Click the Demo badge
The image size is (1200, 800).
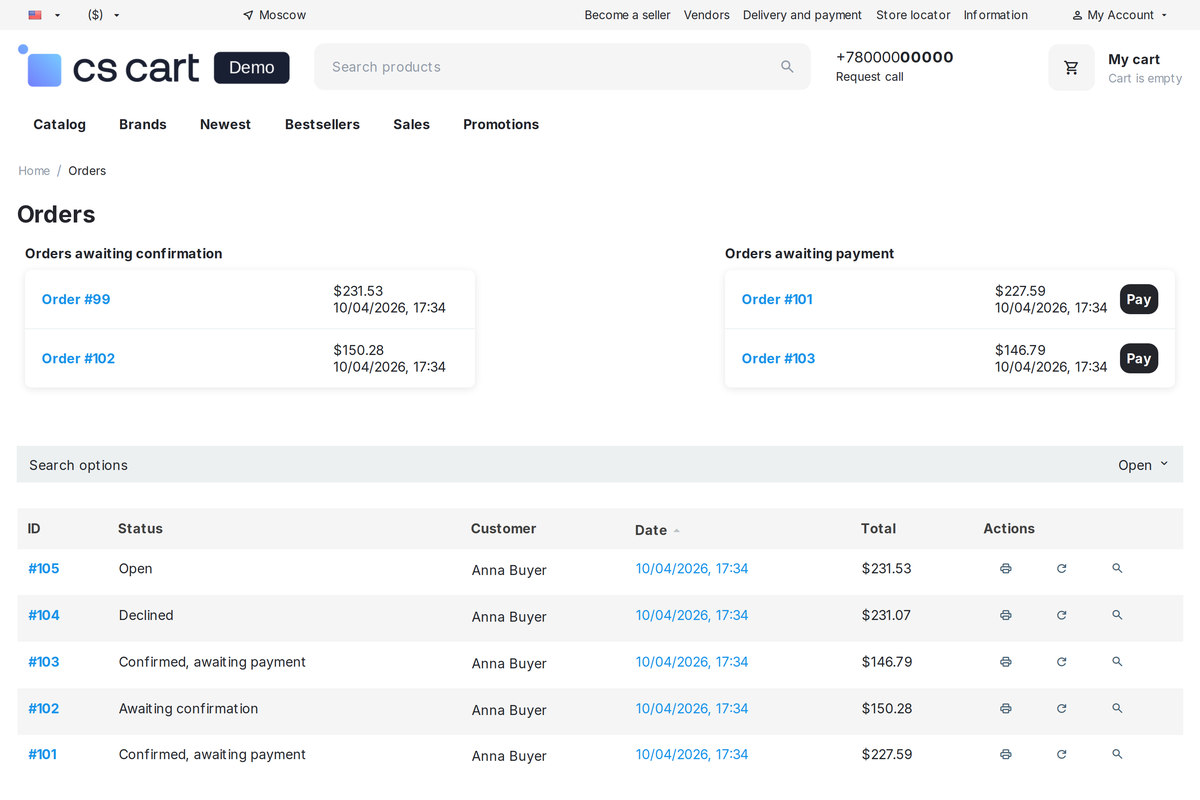[252, 67]
